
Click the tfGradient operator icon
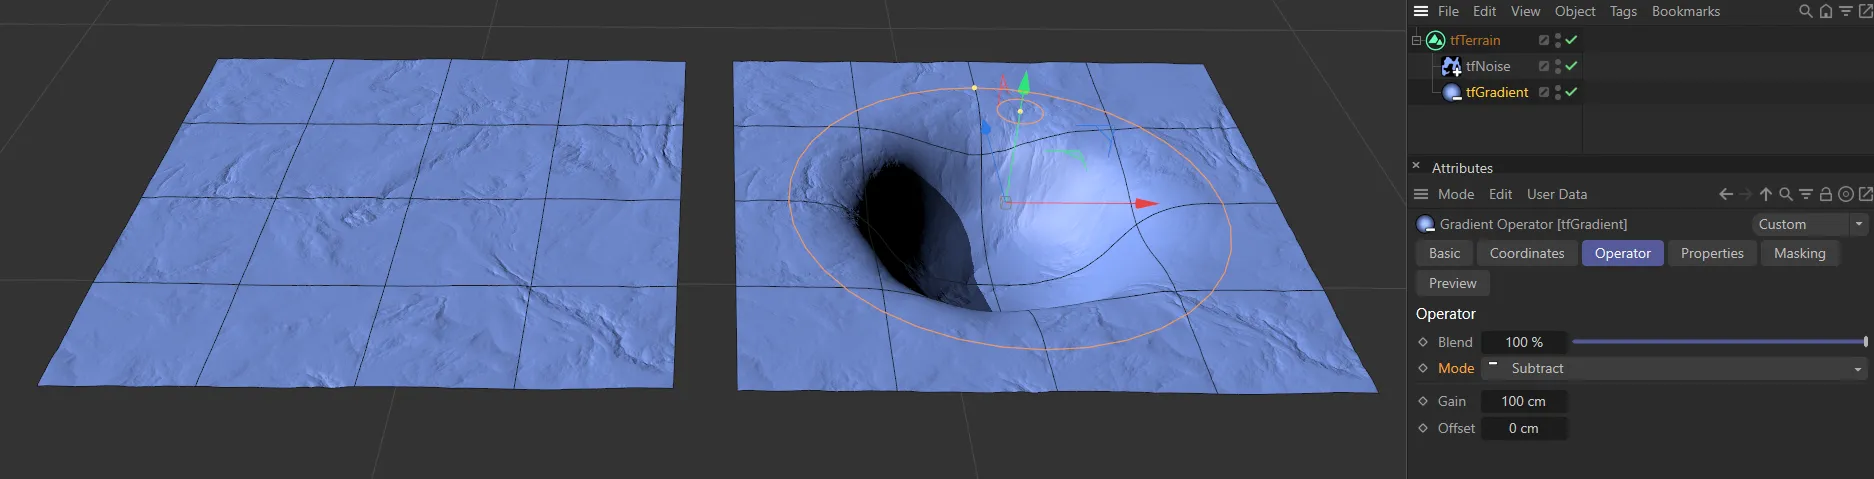1452,92
